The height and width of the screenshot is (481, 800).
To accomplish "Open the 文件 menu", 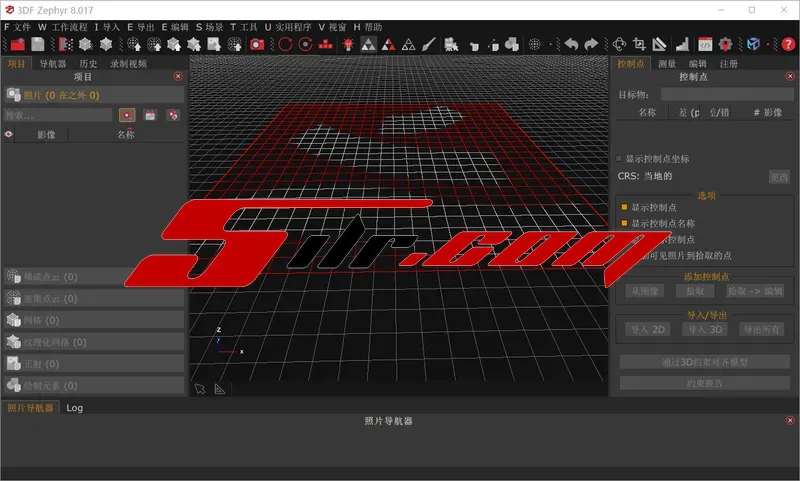I will click(17, 27).
